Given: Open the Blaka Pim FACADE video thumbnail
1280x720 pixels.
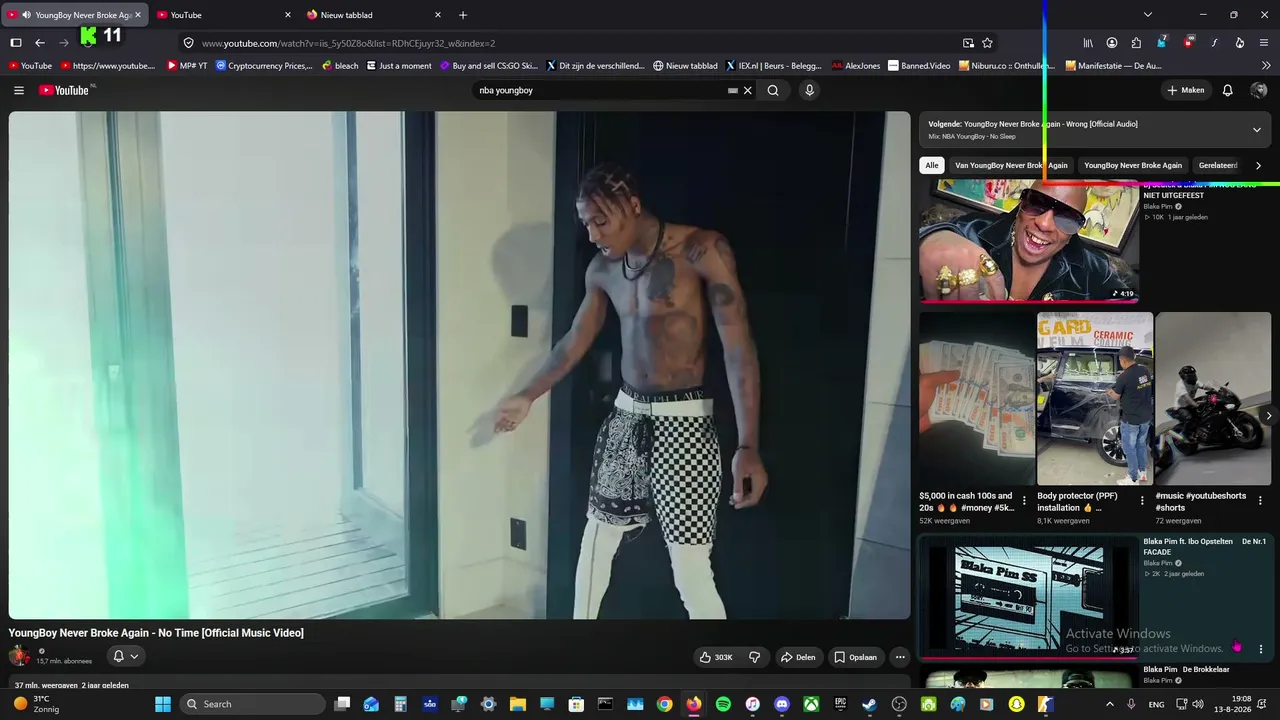Looking at the screenshot, I should (1029, 598).
